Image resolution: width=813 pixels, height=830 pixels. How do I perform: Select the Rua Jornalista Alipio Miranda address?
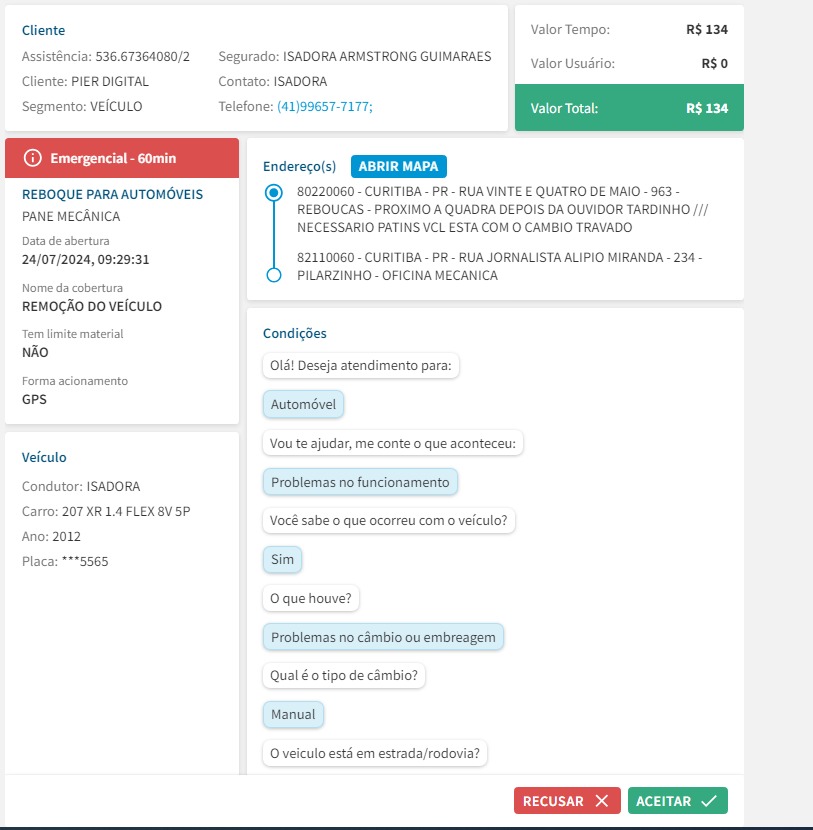coord(499,266)
